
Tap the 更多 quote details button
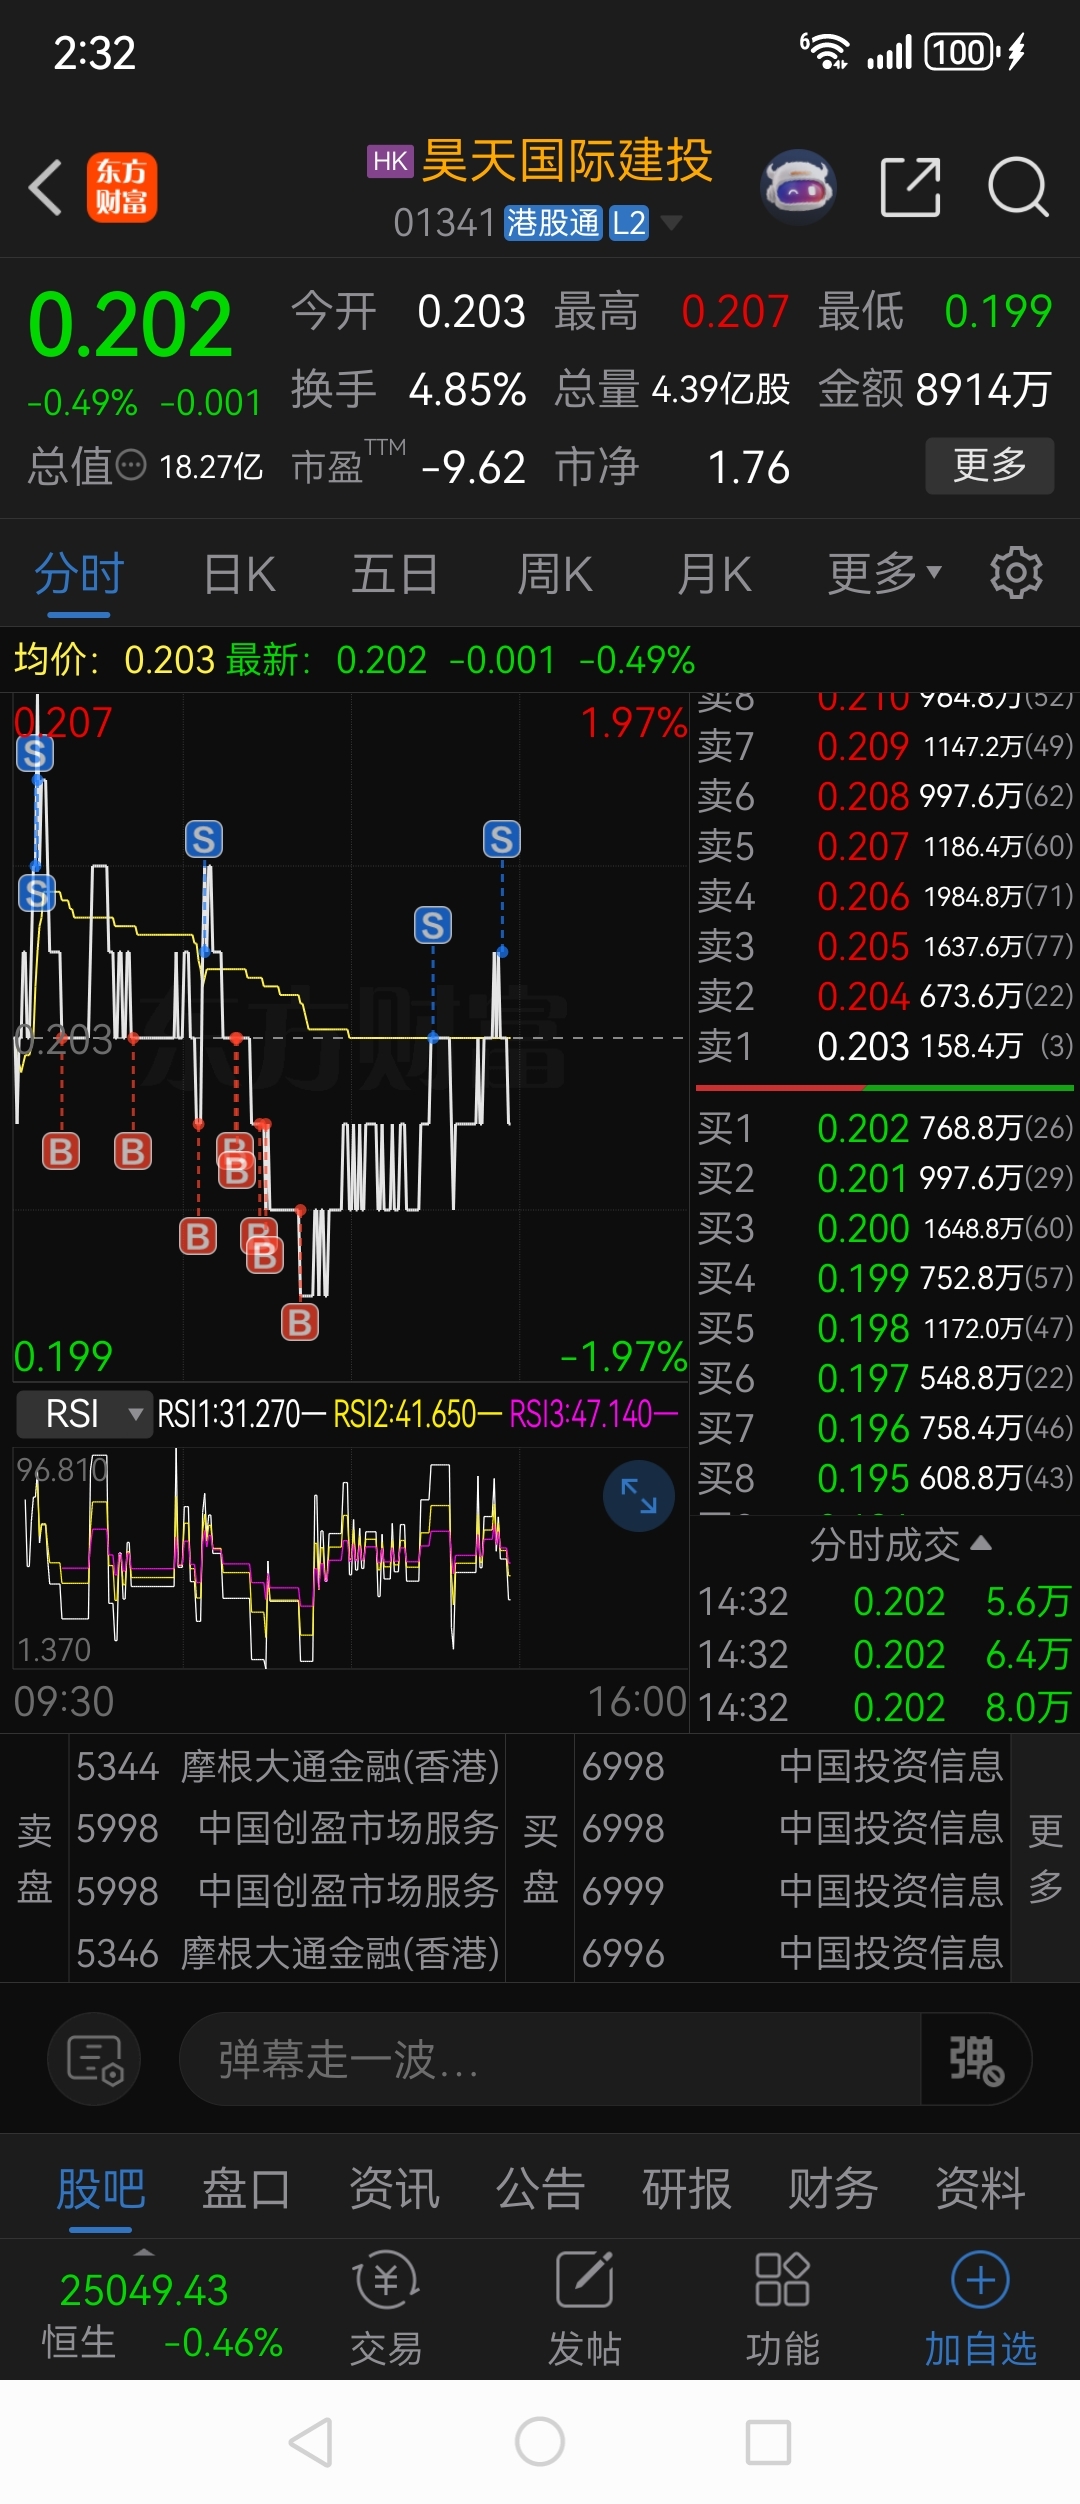pos(989,465)
